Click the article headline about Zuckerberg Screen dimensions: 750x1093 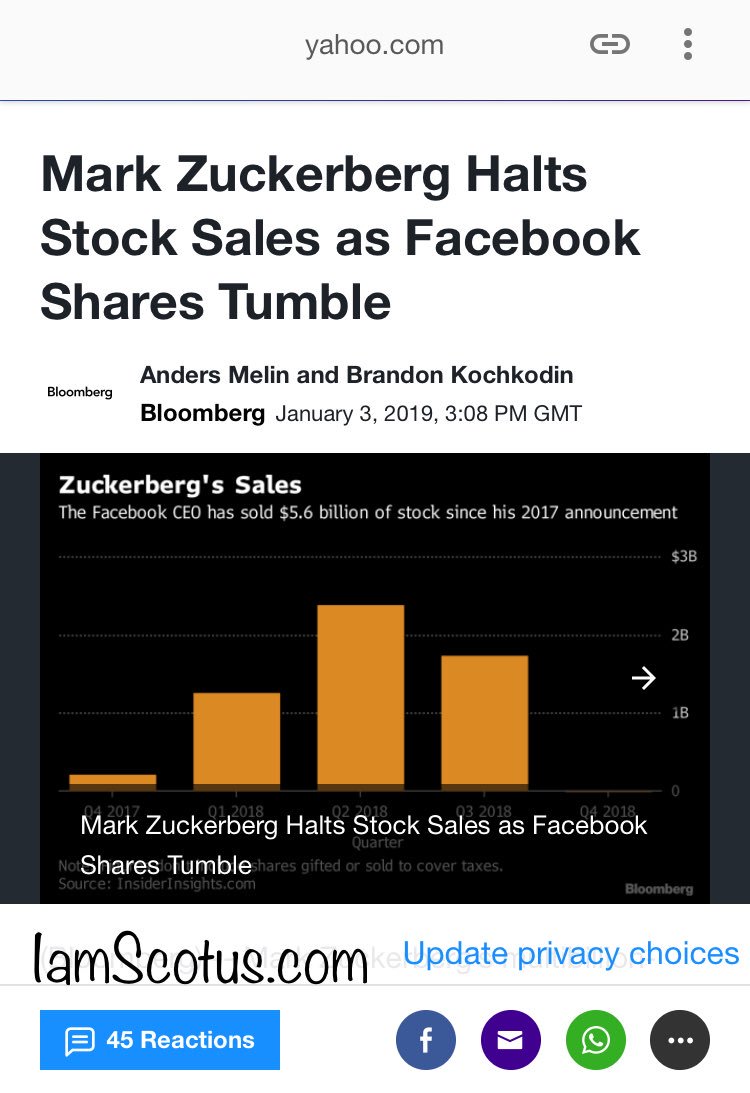click(340, 238)
